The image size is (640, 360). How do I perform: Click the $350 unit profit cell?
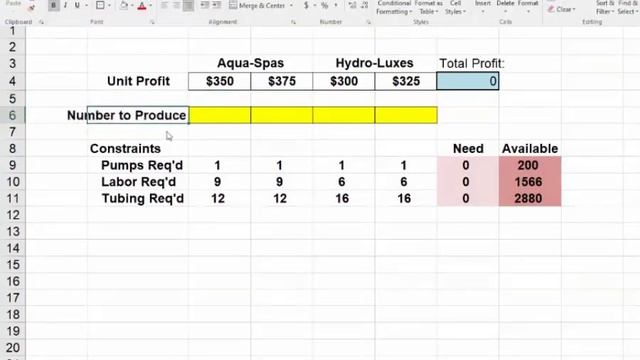click(220, 81)
